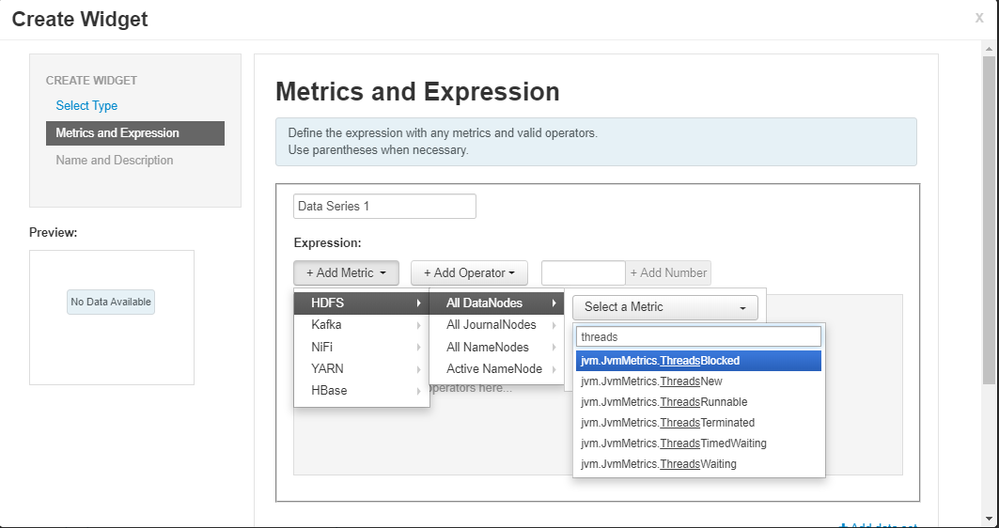
Task: Pick jvm.JvmMetrics.ThreadsRunnable metric
Action: 698,402
